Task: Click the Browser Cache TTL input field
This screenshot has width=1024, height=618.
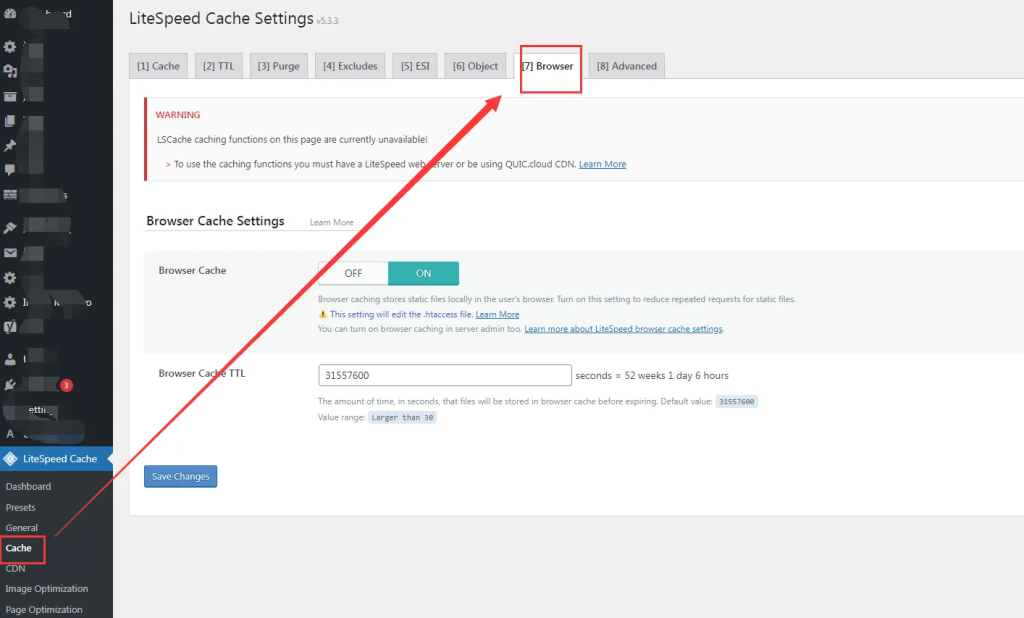Action: click(x=445, y=375)
